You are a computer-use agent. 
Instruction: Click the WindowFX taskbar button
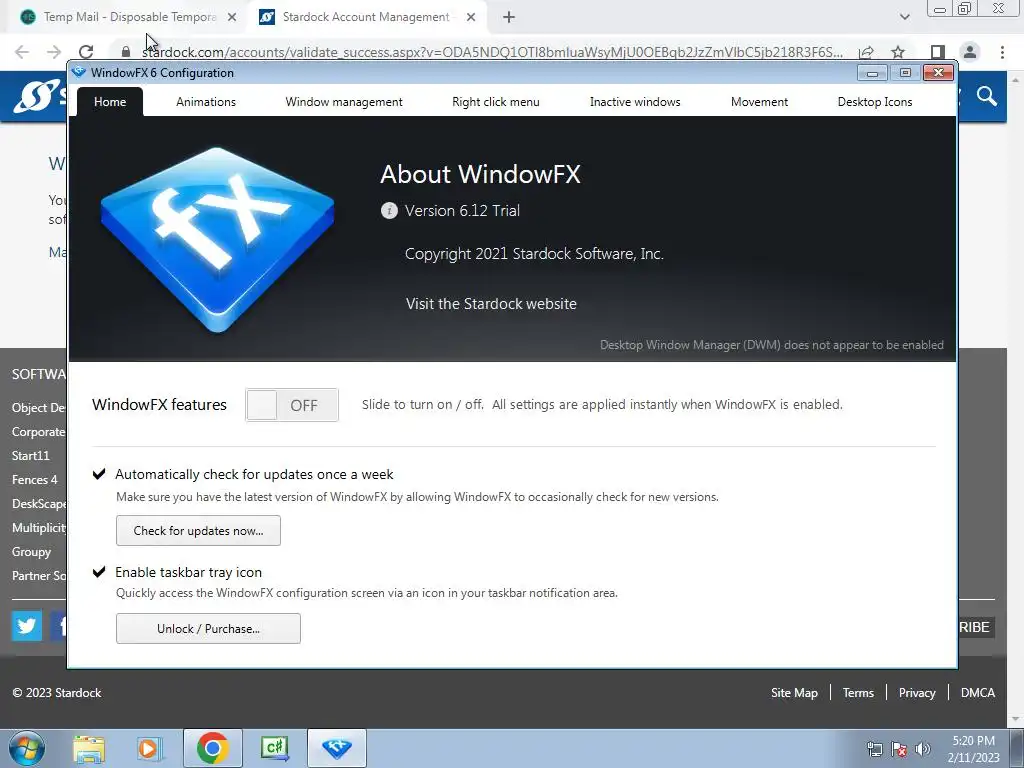coord(337,748)
